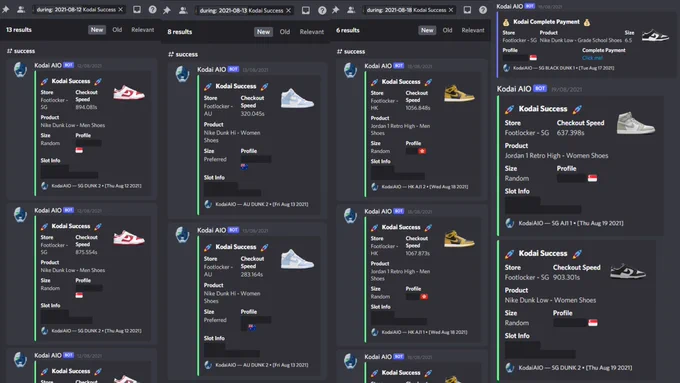This screenshot has width=680, height=383.
Task: Open # success channel above the 8 results list
Action: (183, 54)
